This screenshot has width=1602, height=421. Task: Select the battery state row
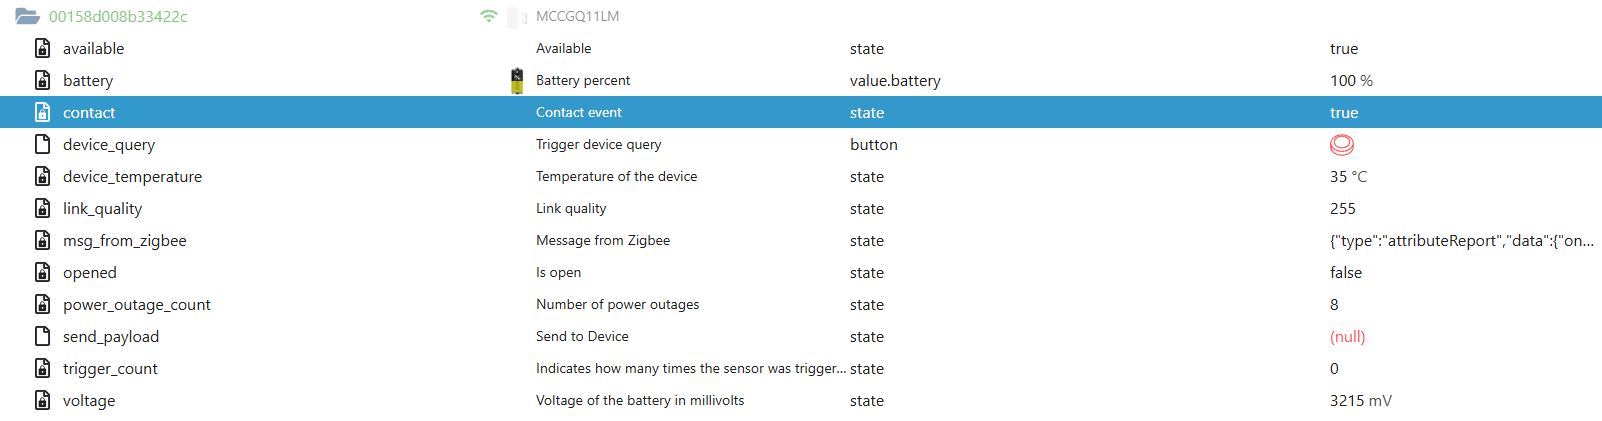point(88,81)
